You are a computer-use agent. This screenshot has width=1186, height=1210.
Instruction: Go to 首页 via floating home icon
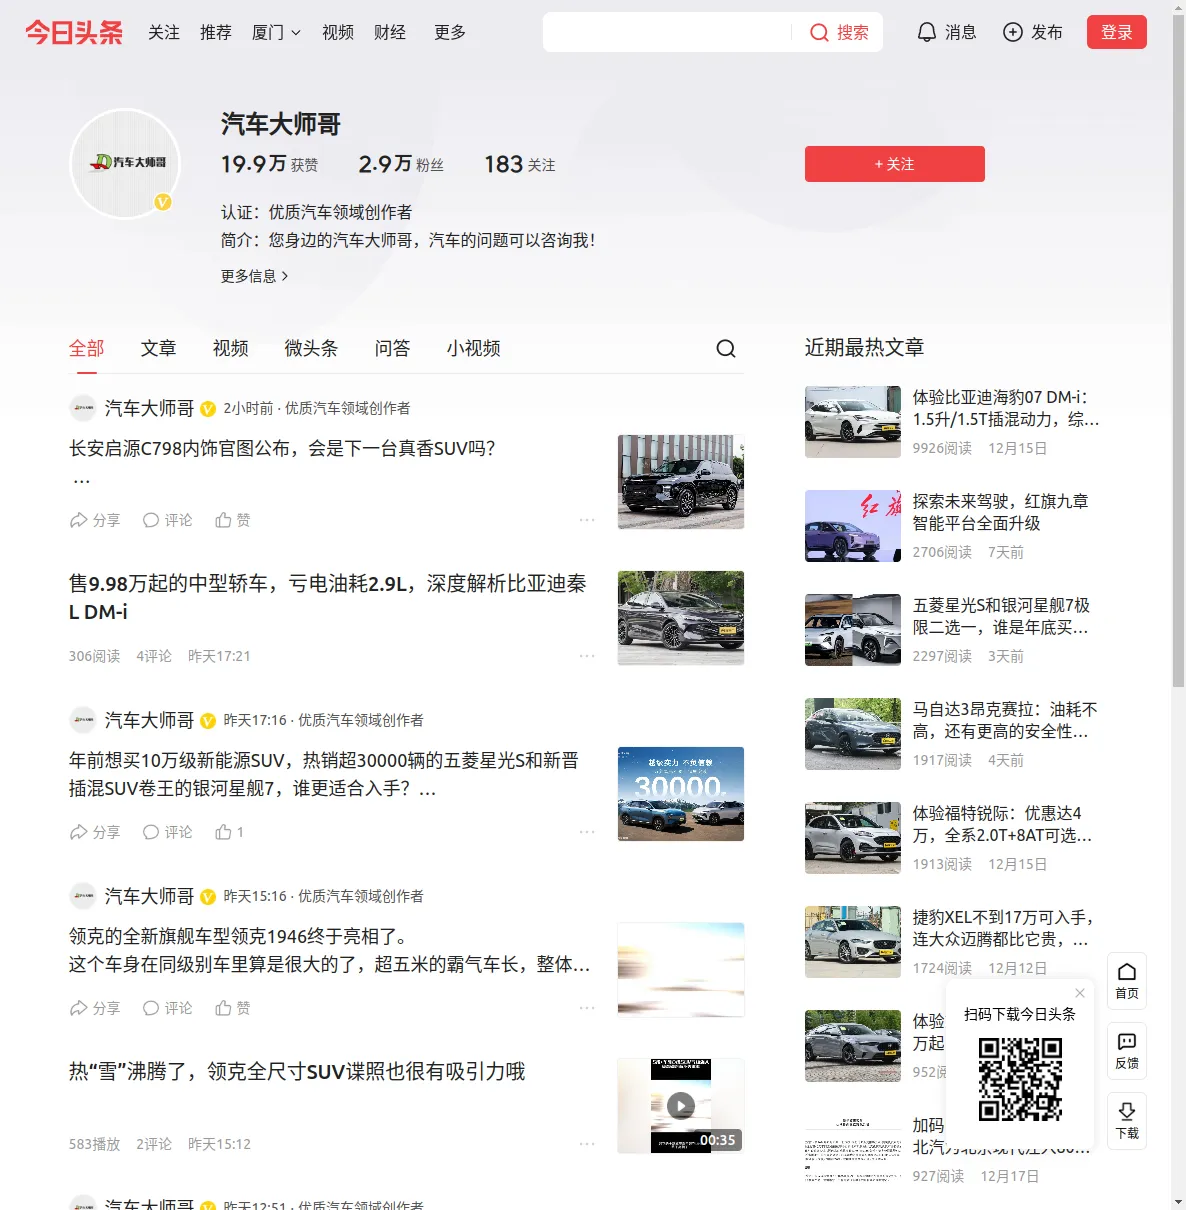click(1127, 981)
